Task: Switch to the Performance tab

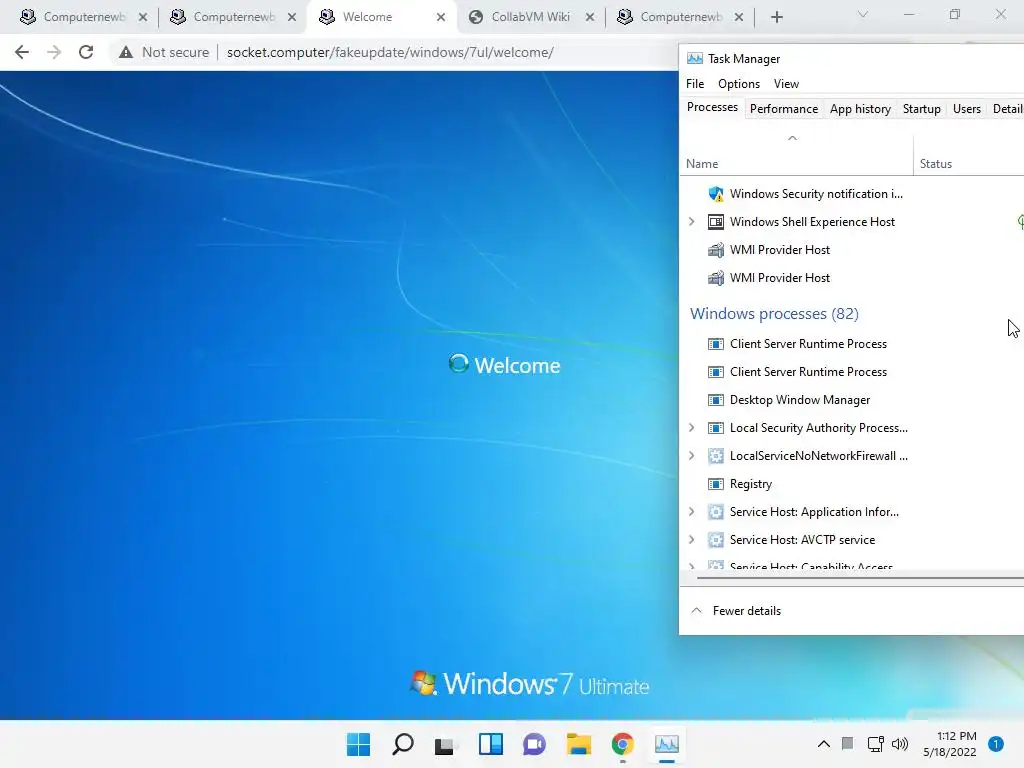Action: [784, 109]
